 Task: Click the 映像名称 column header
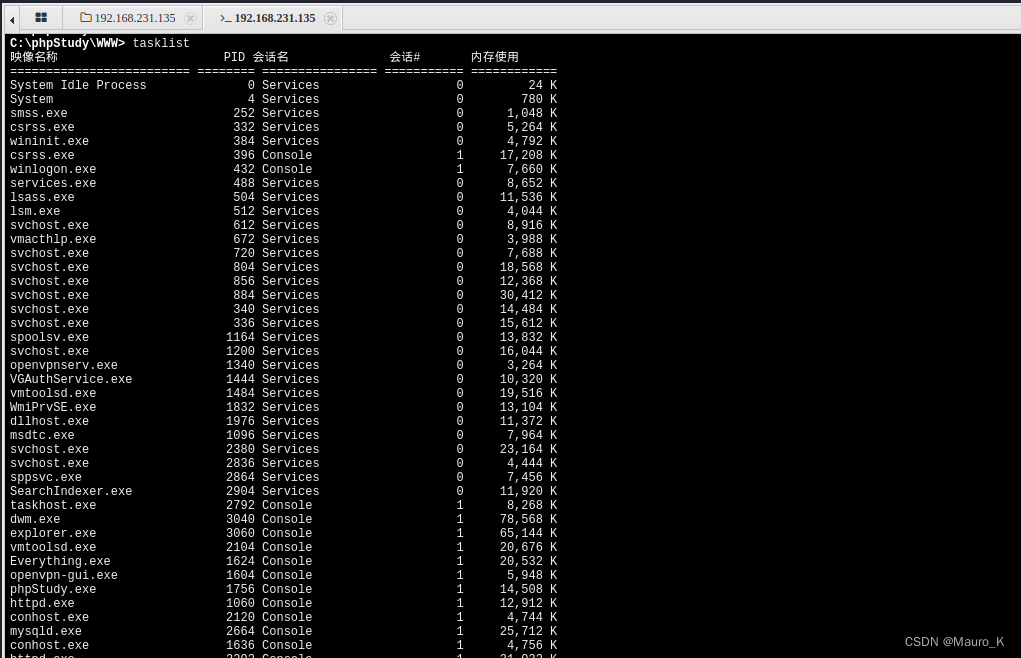click(x=34, y=57)
